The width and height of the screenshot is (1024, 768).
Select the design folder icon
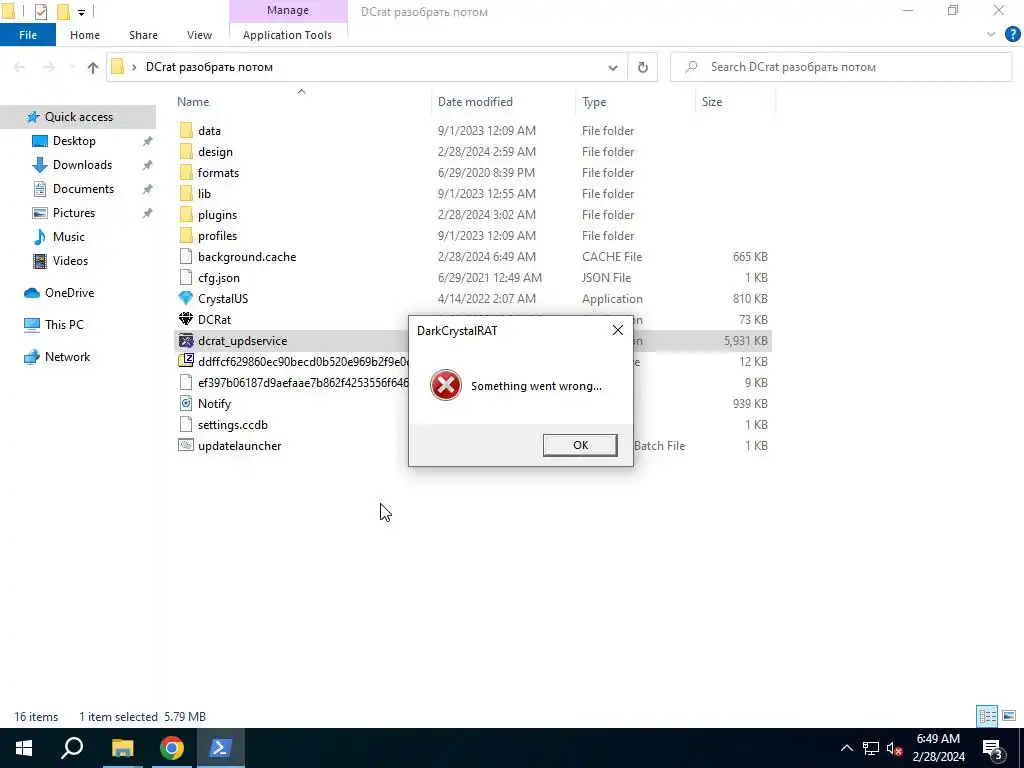186,152
